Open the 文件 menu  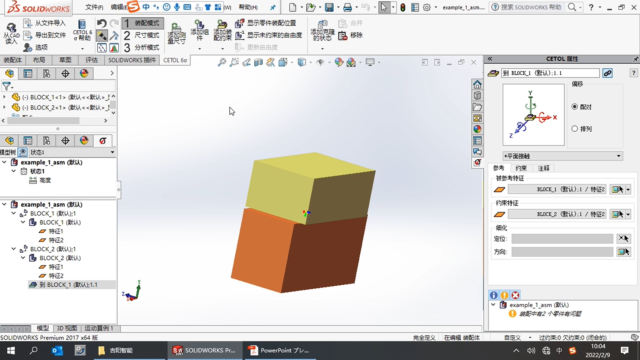pos(94,7)
